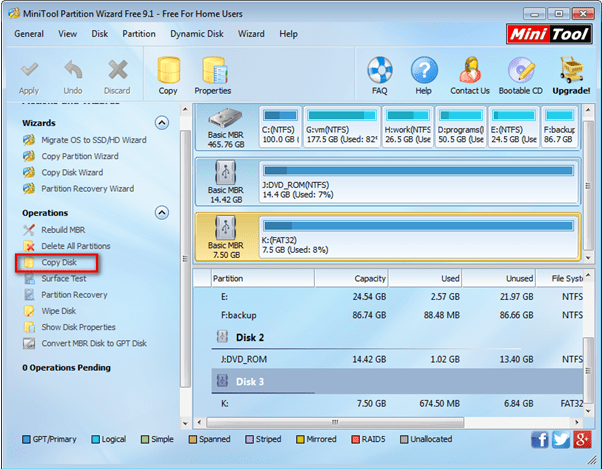Click the Apply checkmark toolbar button
602x469 pixels.
coord(29,78)
